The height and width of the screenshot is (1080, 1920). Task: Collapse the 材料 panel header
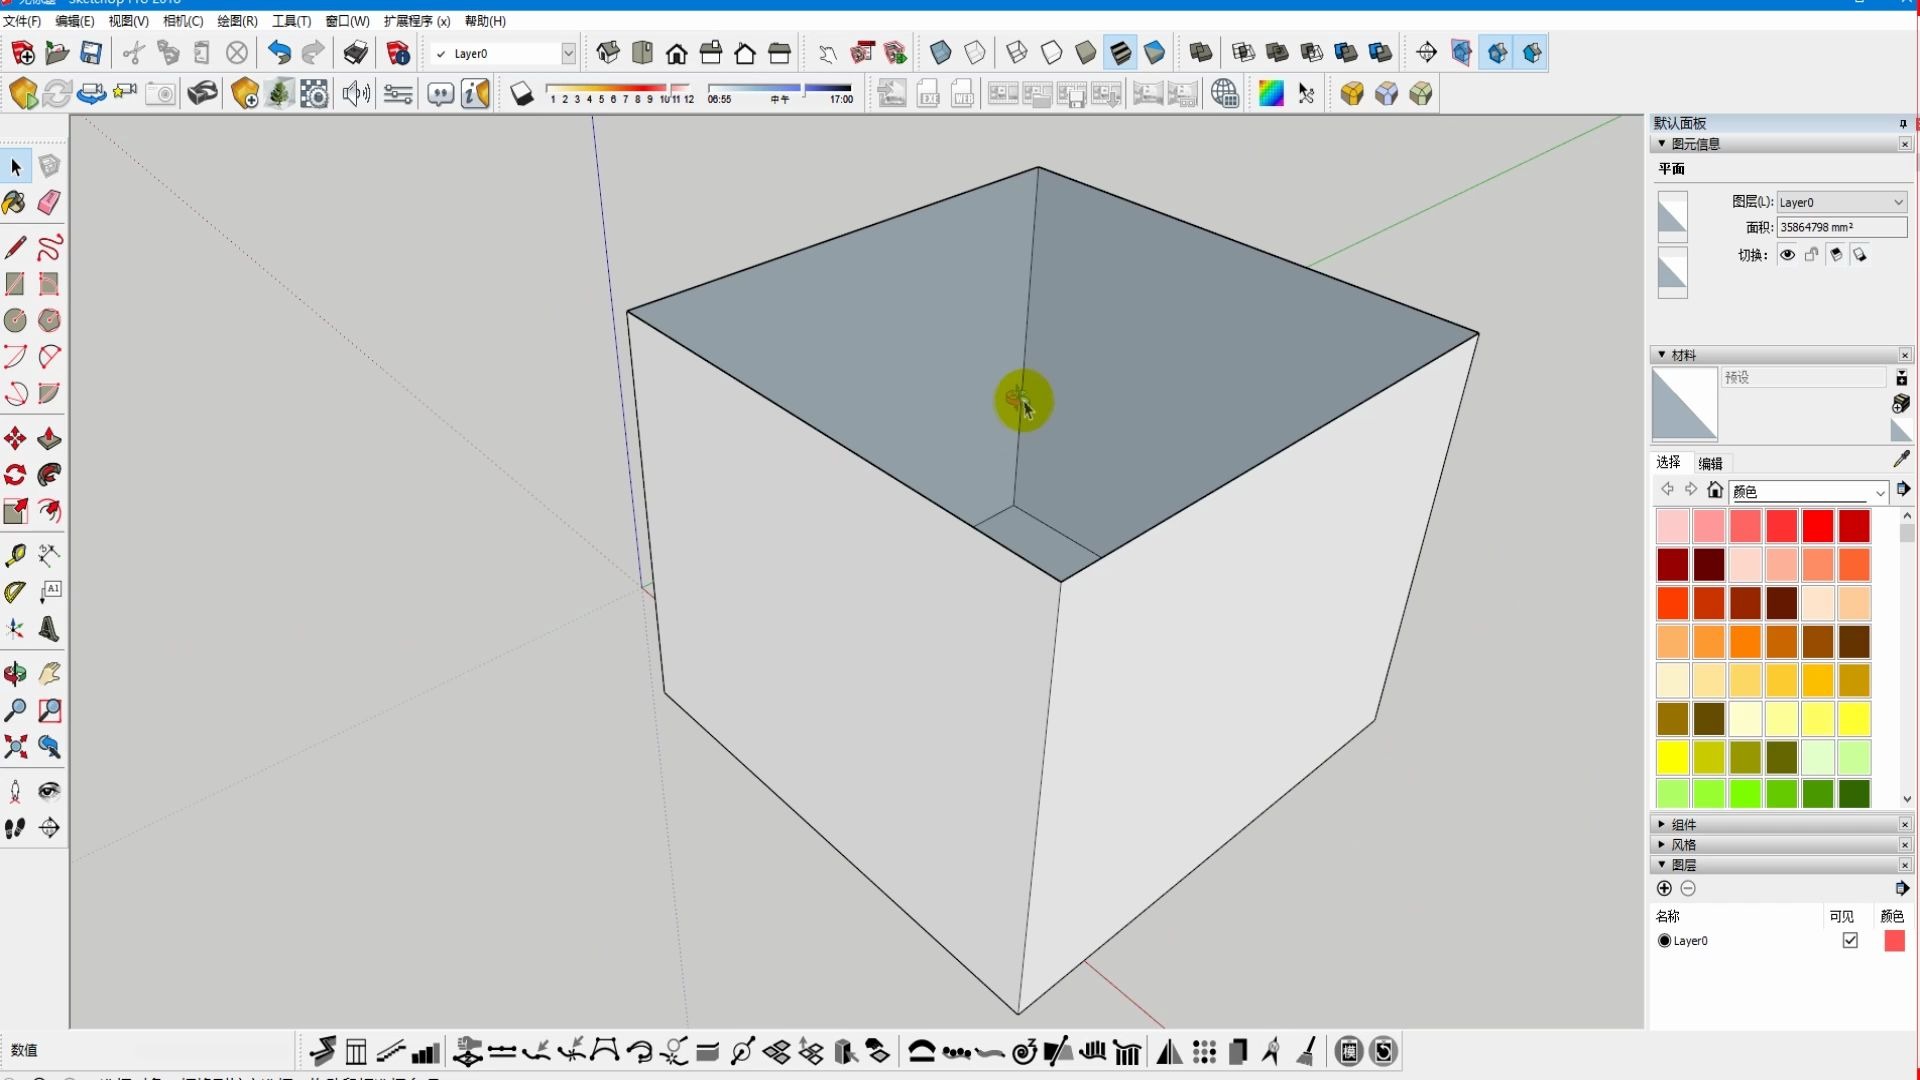coord(1662,354)
